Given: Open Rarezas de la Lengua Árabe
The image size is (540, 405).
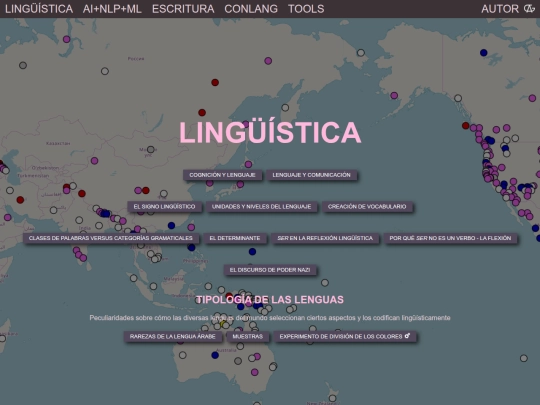Looking at the screenshot, I should 173,336.
